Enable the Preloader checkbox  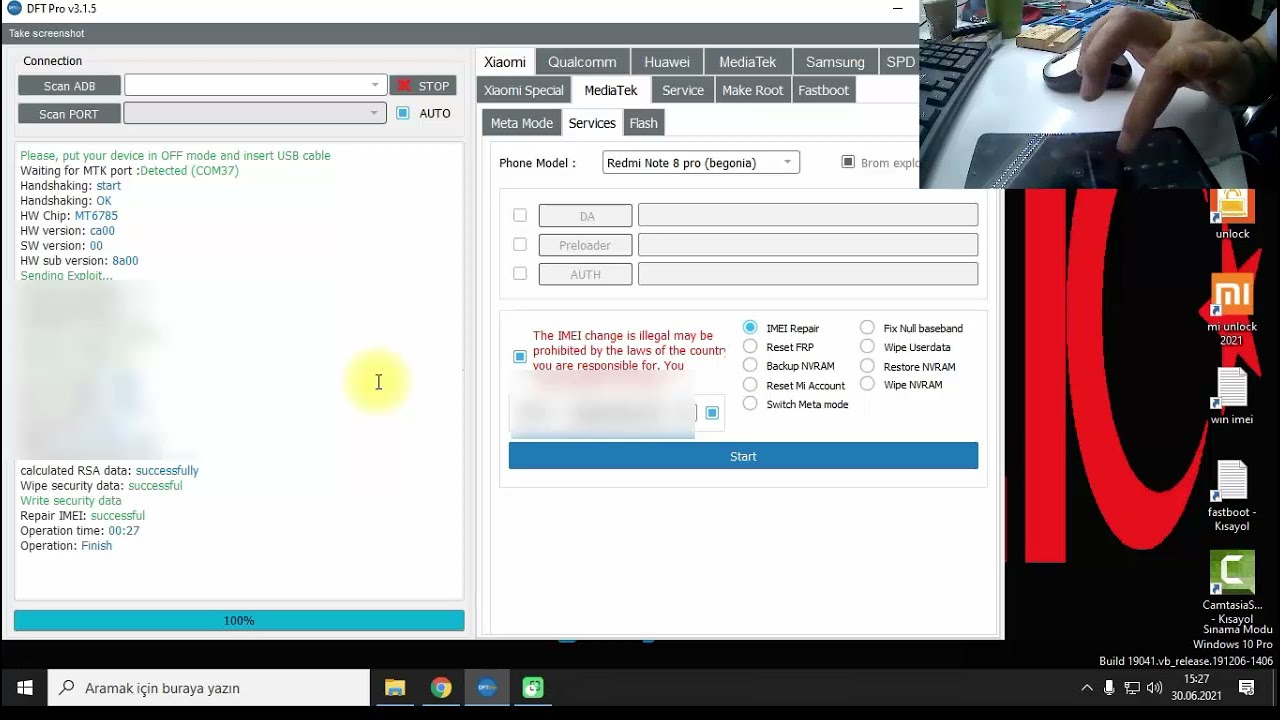pyautogui.click(x=520, y=244)
